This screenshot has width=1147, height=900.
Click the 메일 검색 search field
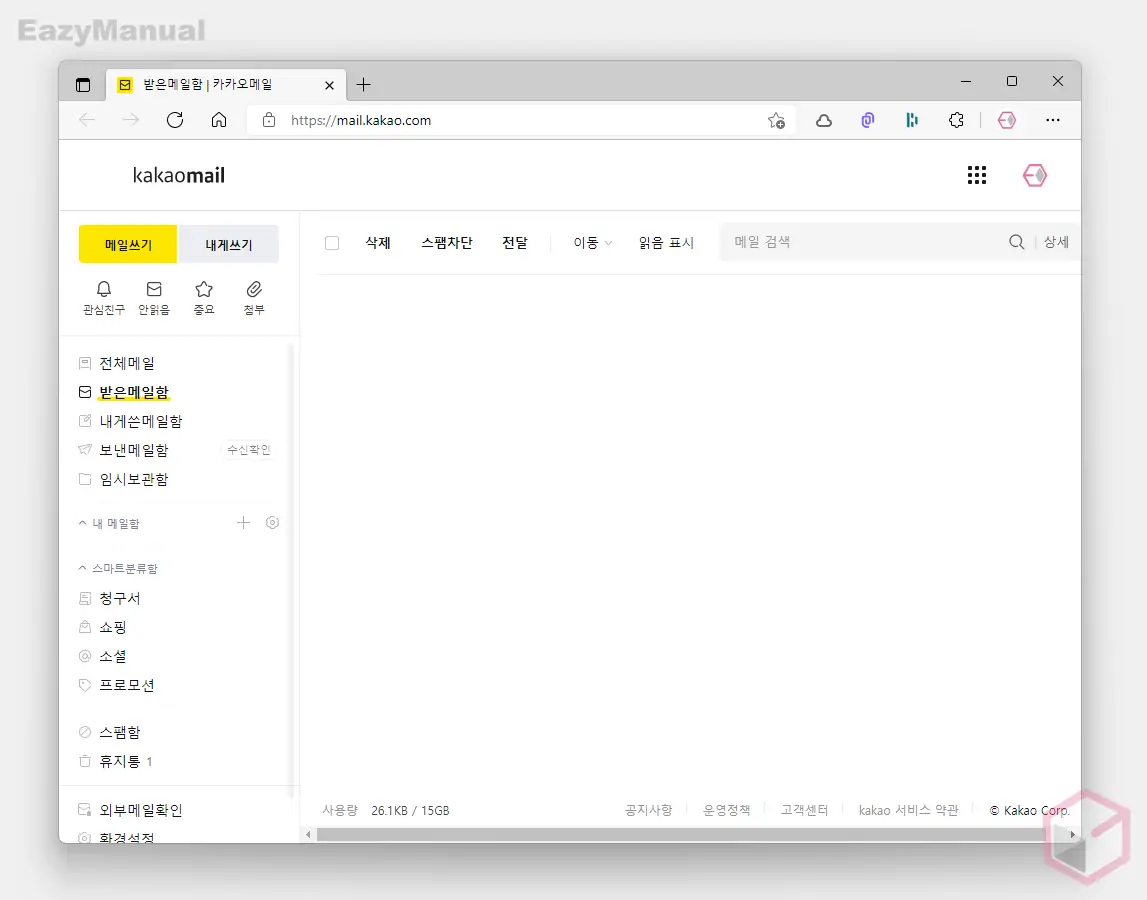point(863,242)
